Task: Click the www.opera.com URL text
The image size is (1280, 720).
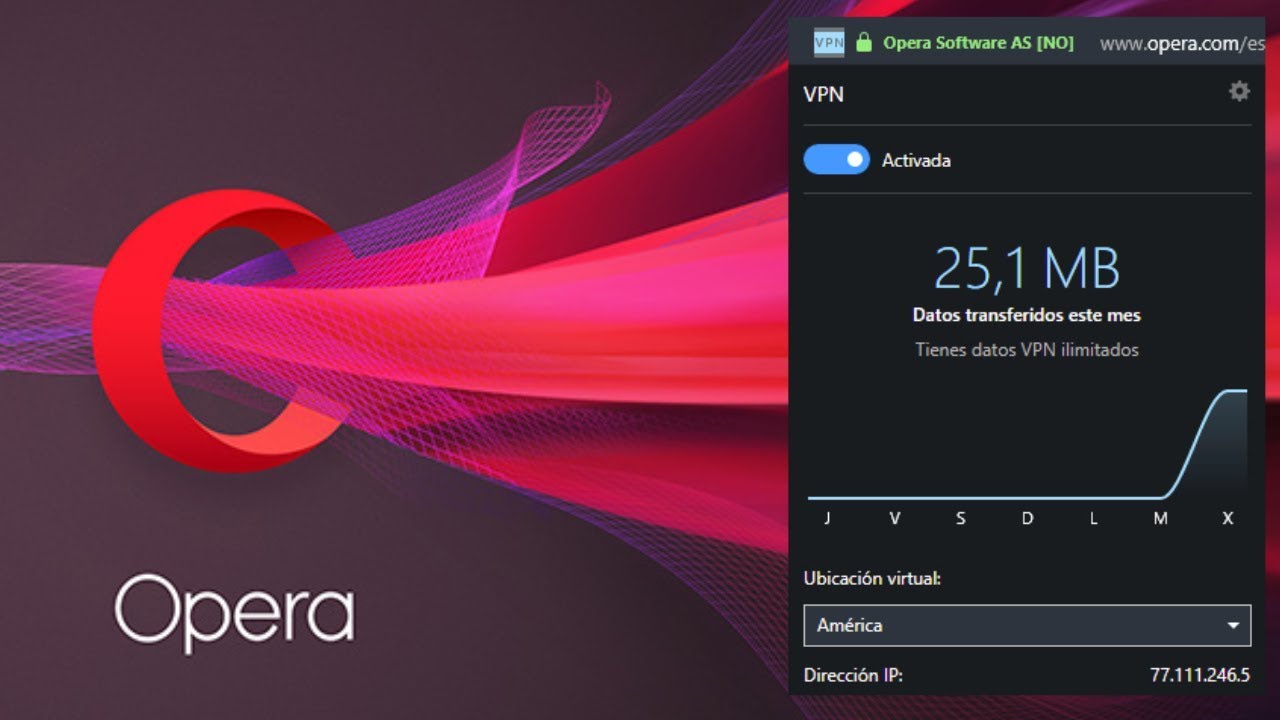Action: pos(1182,43)
